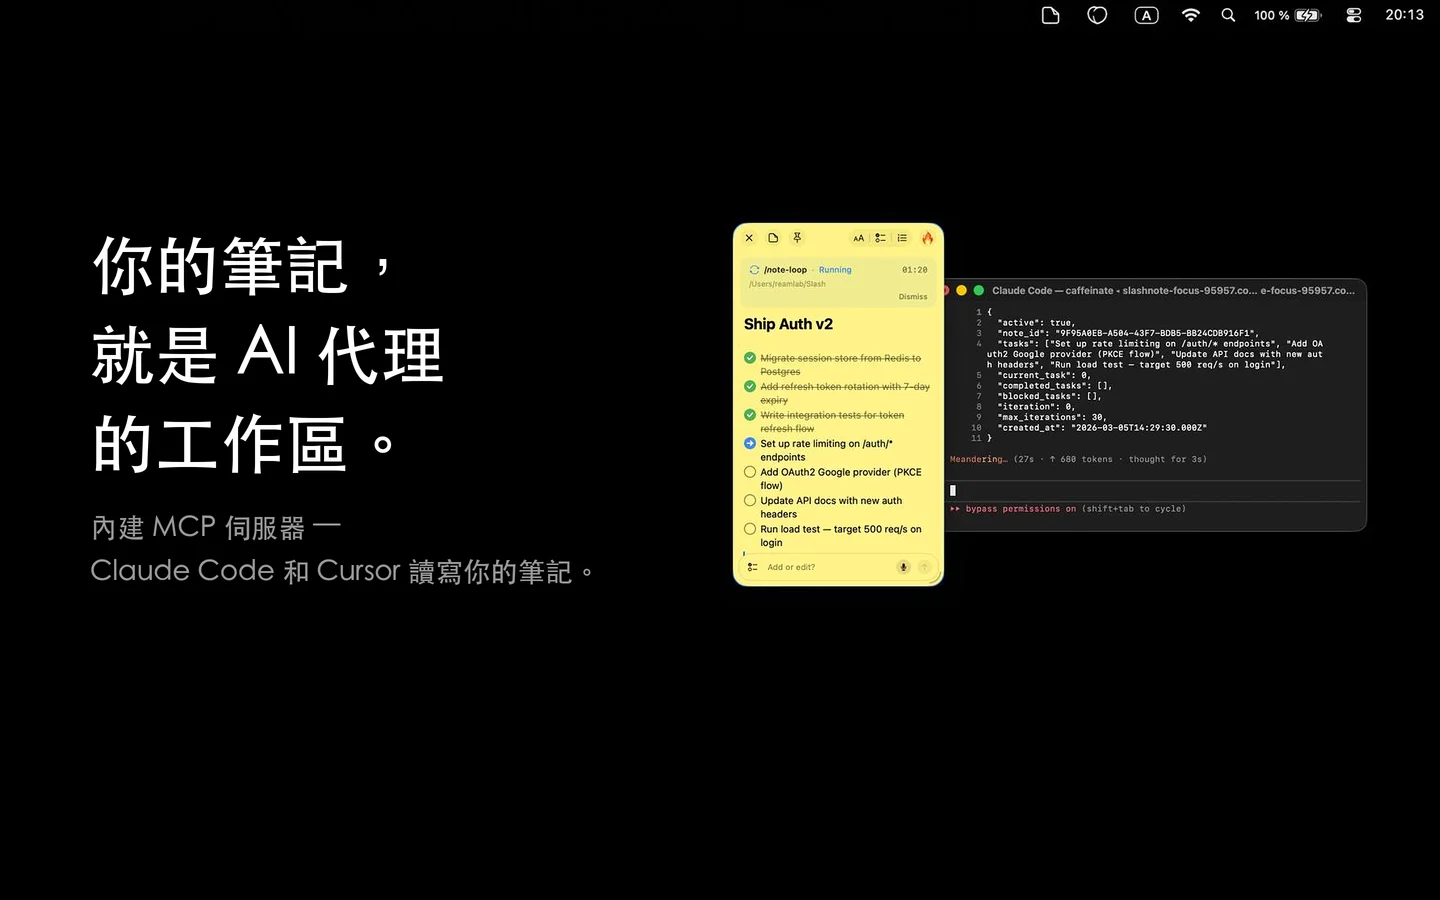Check the Run load test task
This screenshot has width=1440, height=900.
pyautogui.click(x=750, y=529)
